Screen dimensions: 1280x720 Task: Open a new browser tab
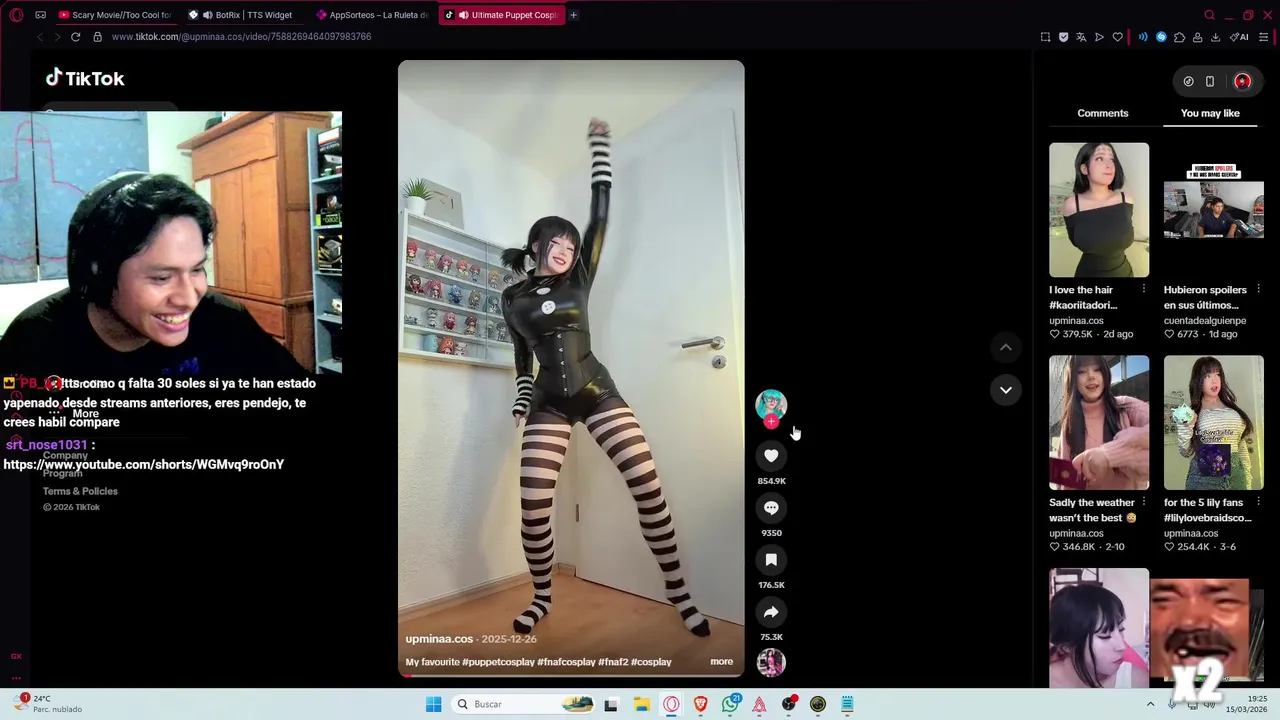(573, 15)
